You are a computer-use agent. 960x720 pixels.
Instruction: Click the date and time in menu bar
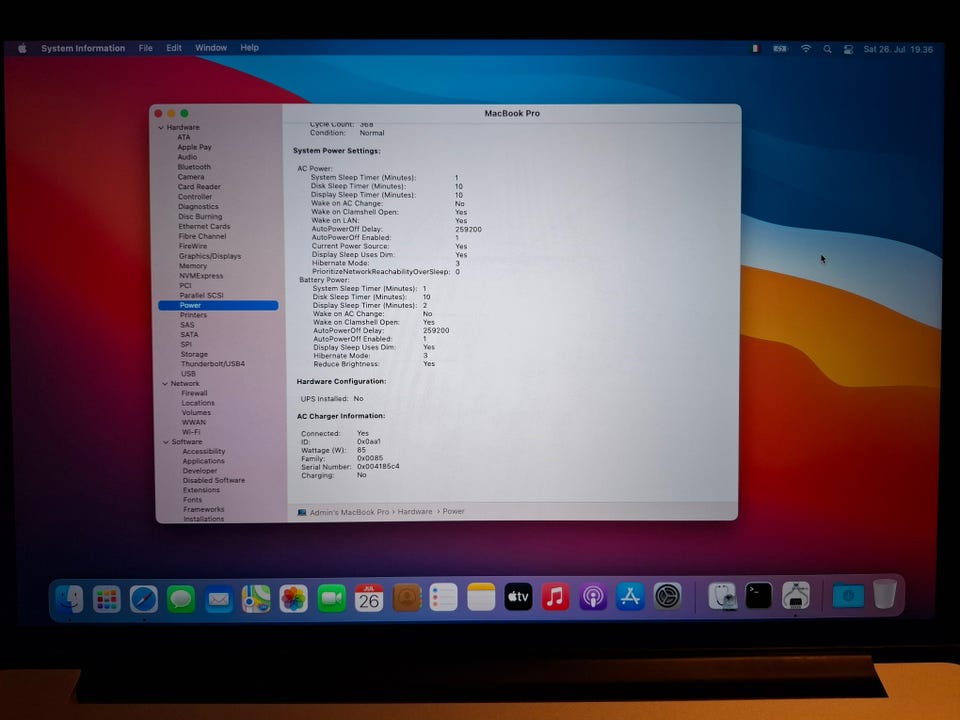898,50
